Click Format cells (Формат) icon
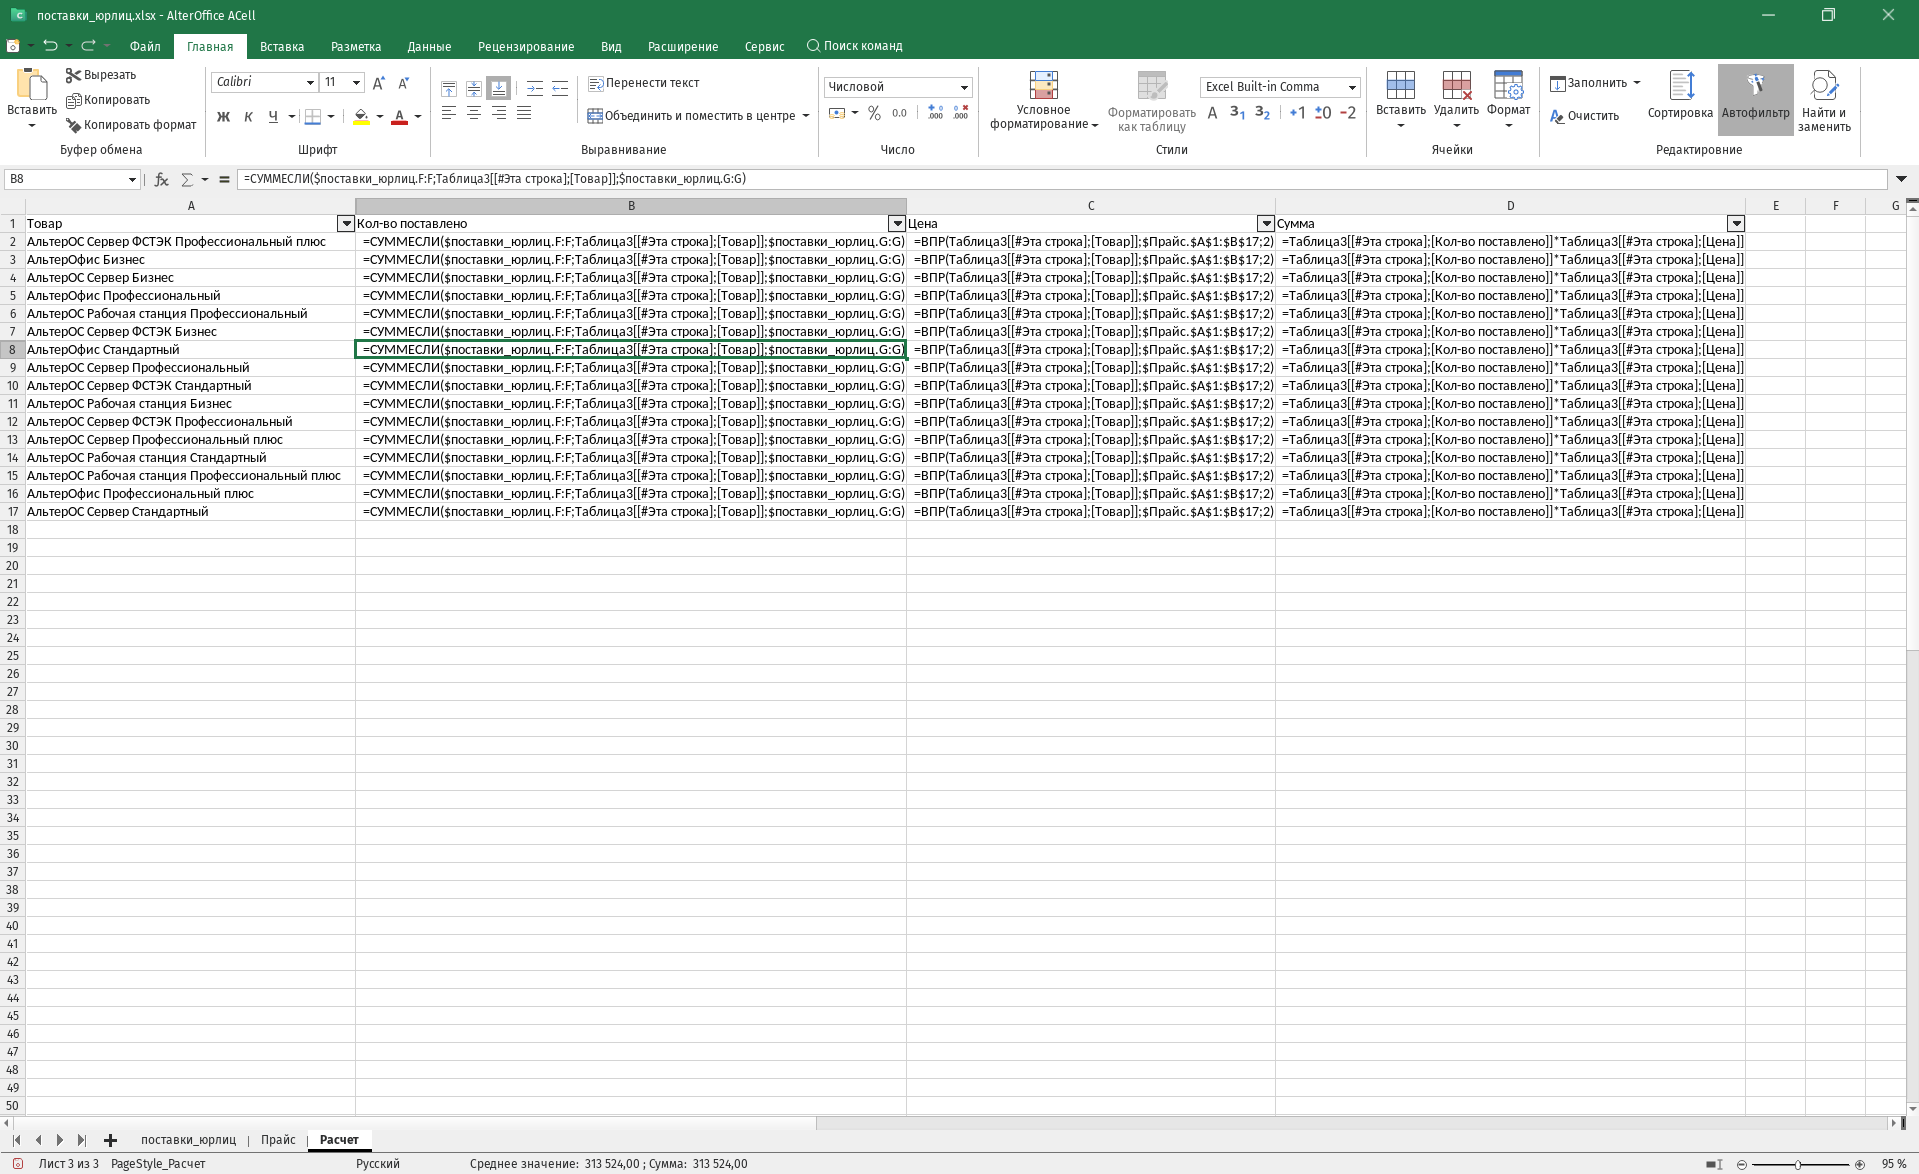The image size is (1919, 1174). pos(1508,85)
